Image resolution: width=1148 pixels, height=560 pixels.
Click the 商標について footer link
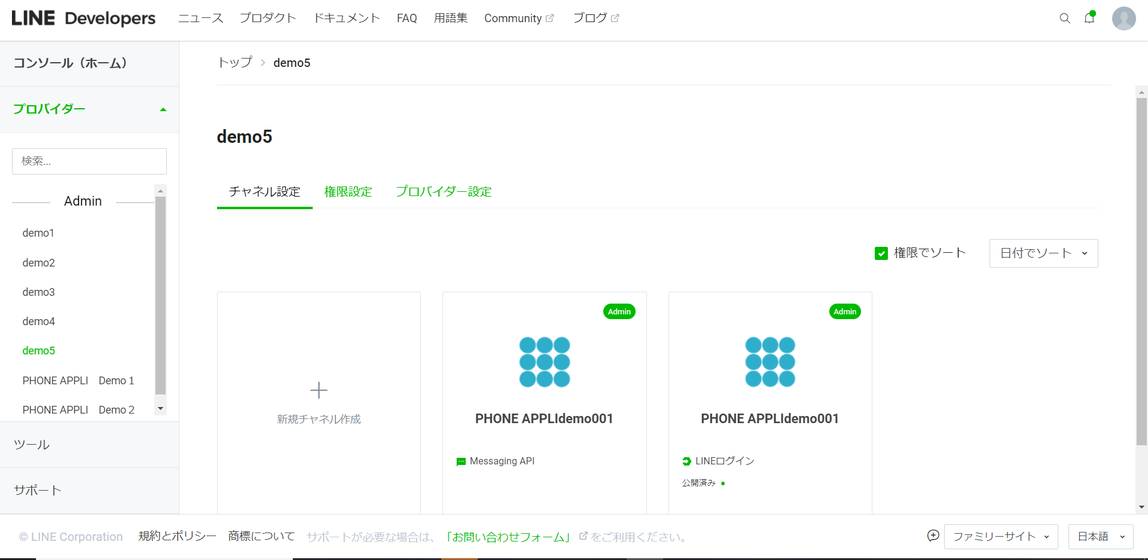(261, 537)
